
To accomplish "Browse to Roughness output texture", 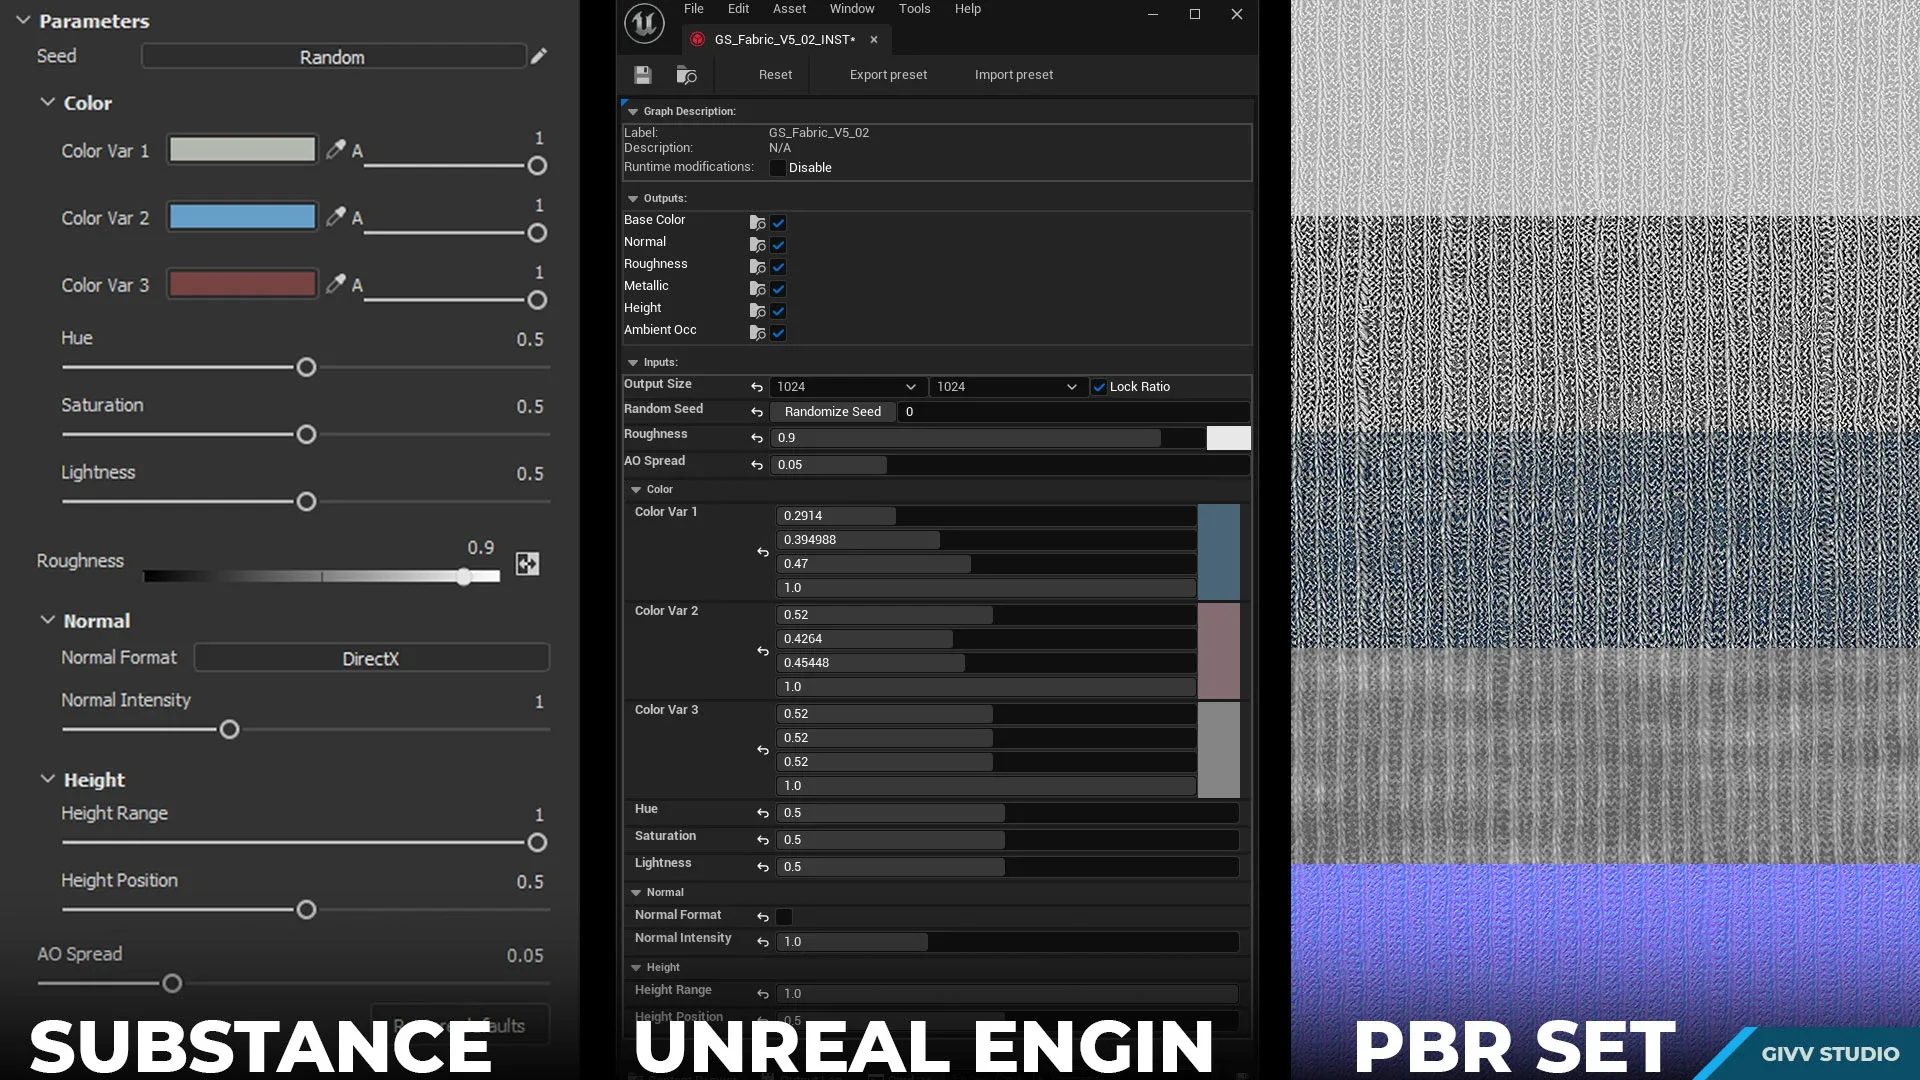I will pos(758,267).
